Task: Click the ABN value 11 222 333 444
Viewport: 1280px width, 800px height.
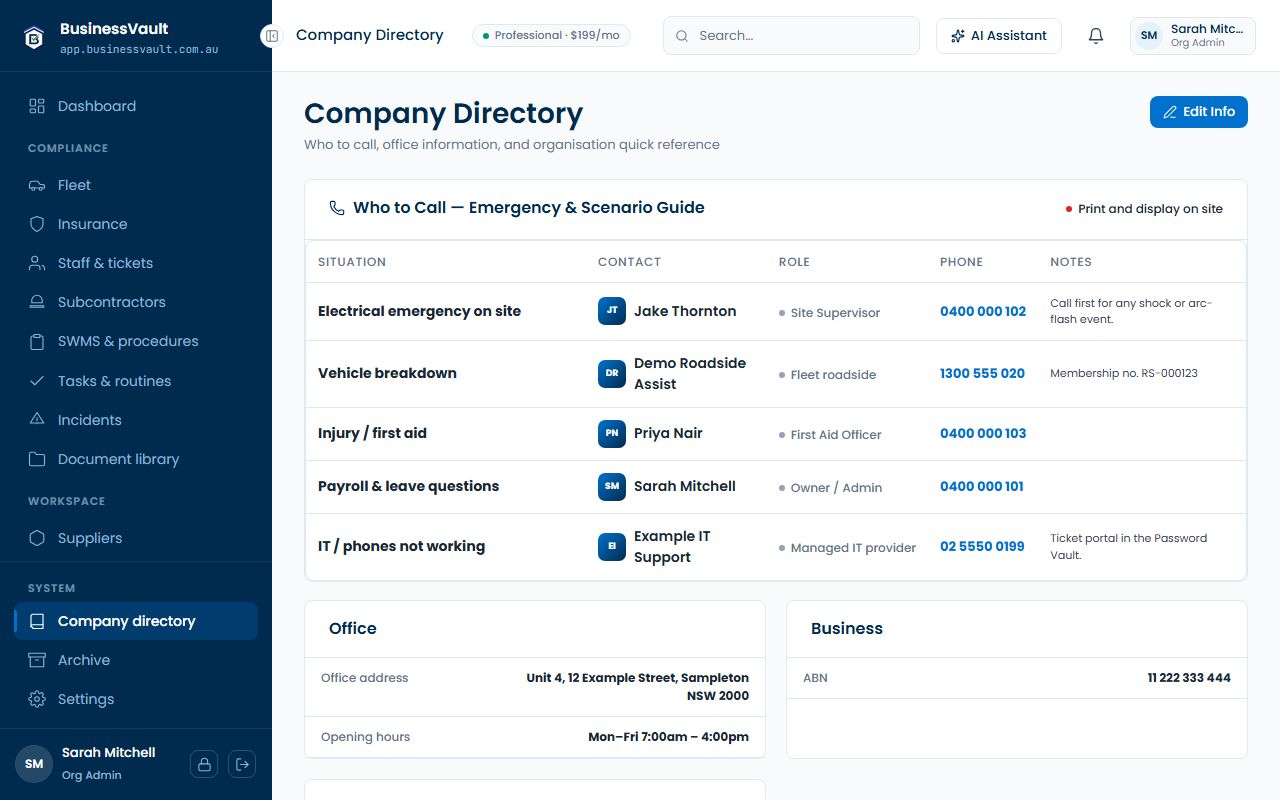Action: 1189,678
